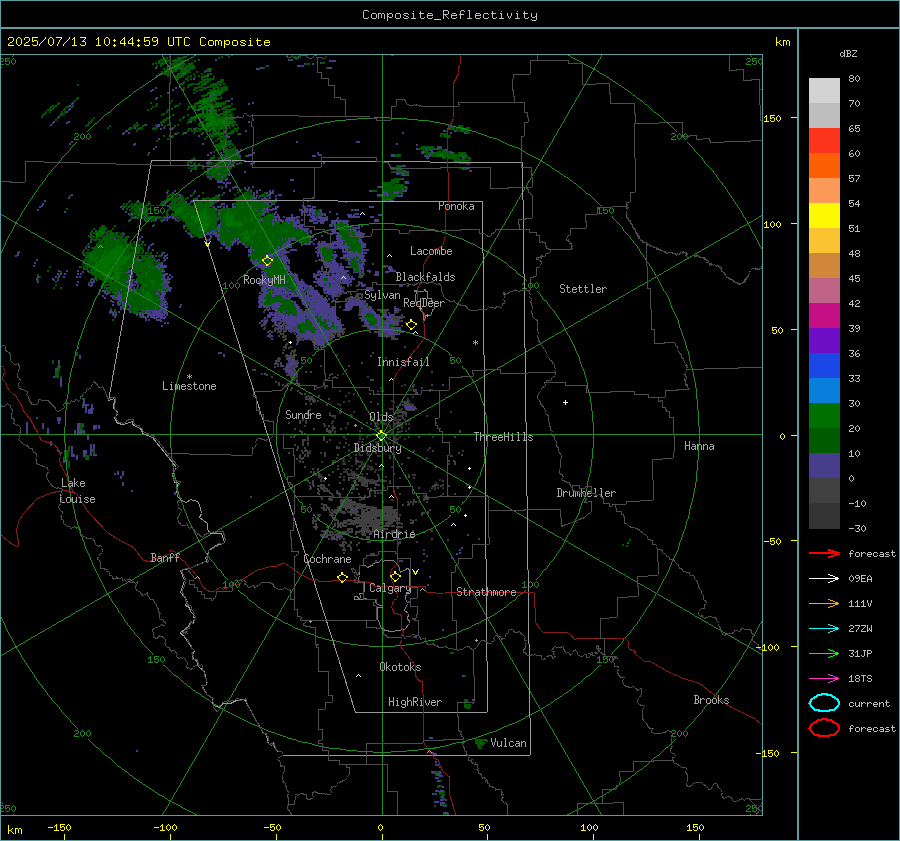Click the Drumheller label
This screenshot has width=900, height=841.
(x=586, y=493)
